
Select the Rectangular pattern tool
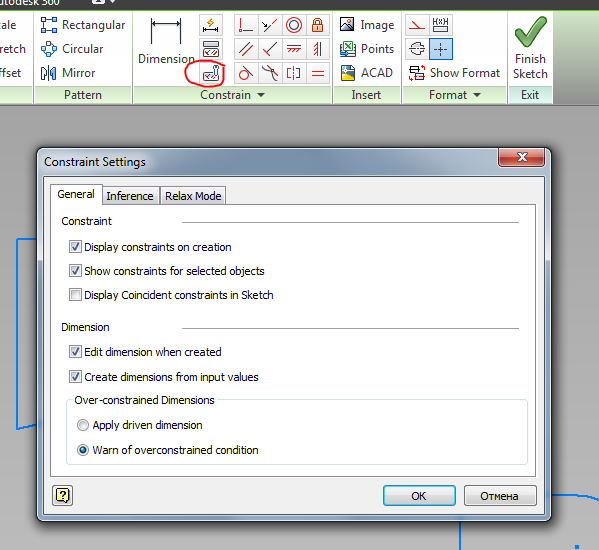pos(83,25)
